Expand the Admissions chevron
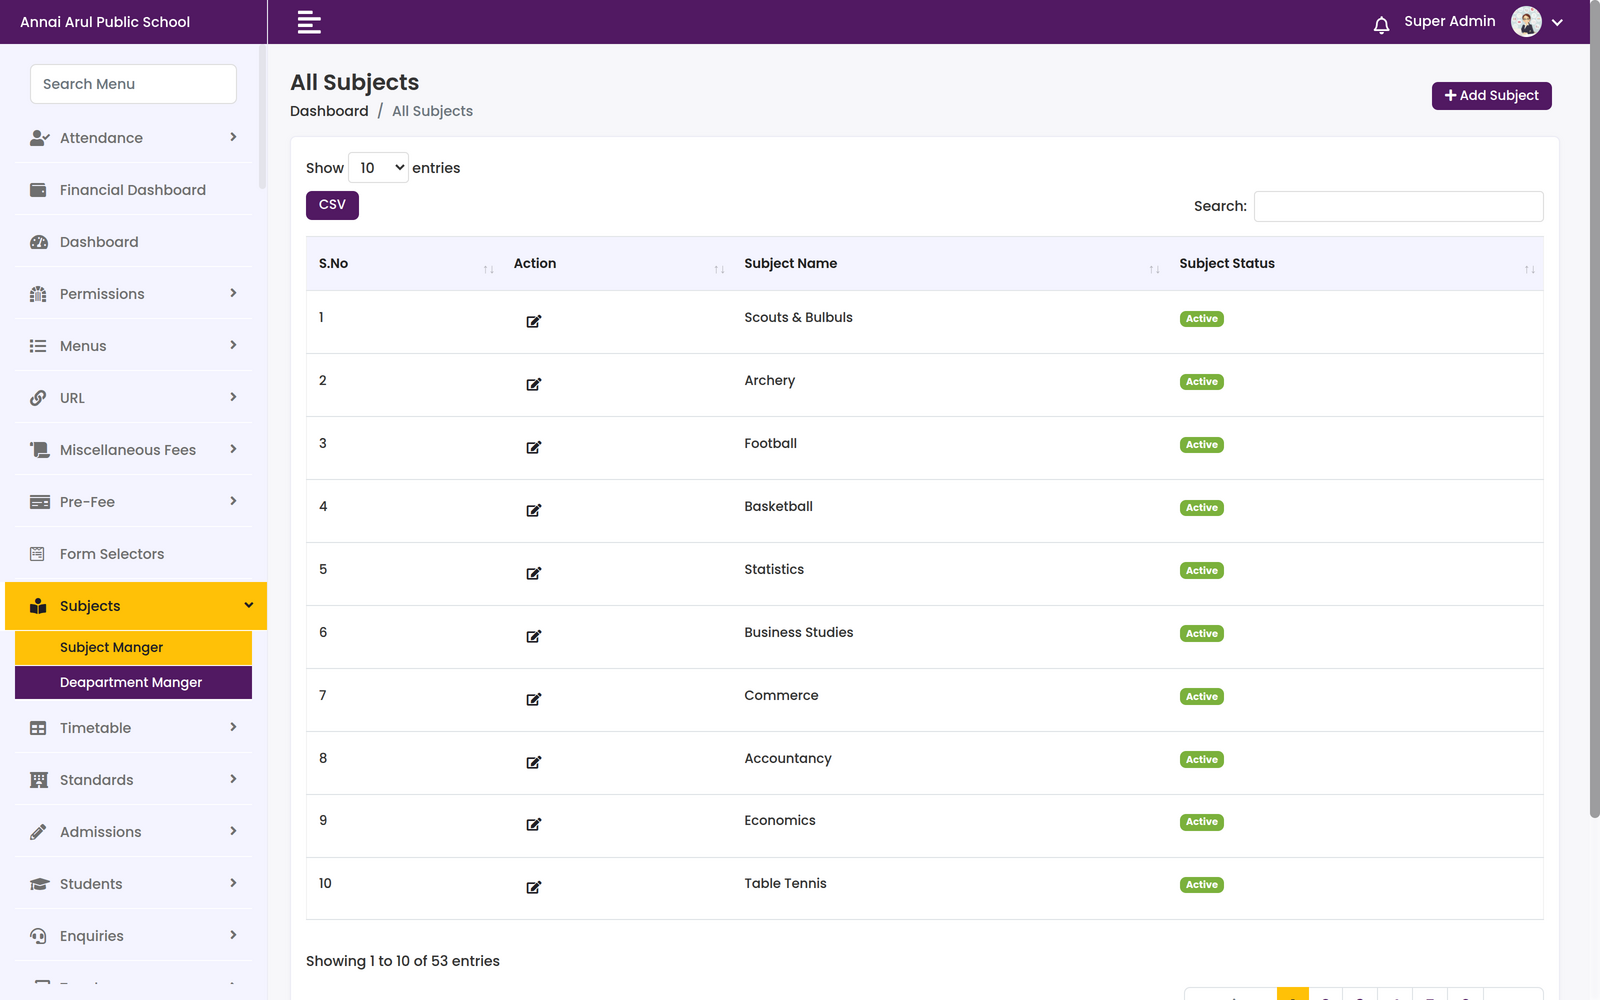Image resolution: width=1600 pixels, height=1000 pixels. 233,831
